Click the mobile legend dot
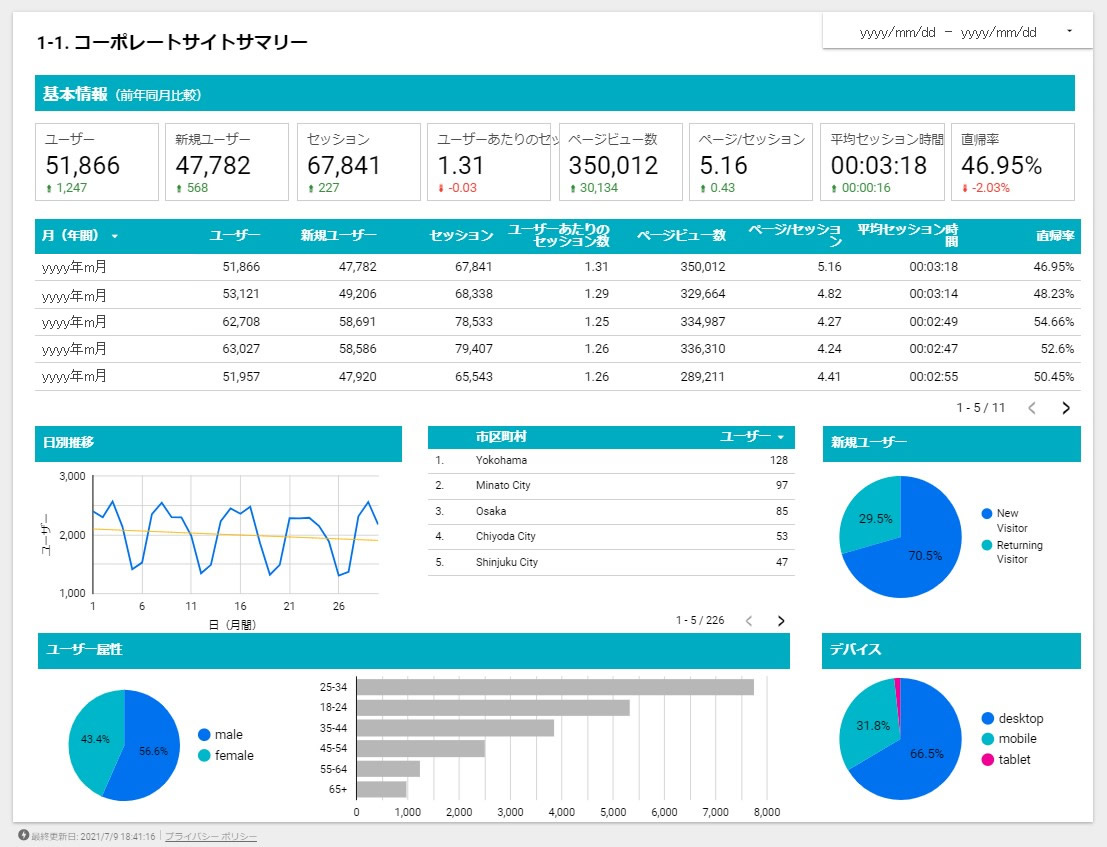The image size is (1107, 847). [x=988, y=739]
